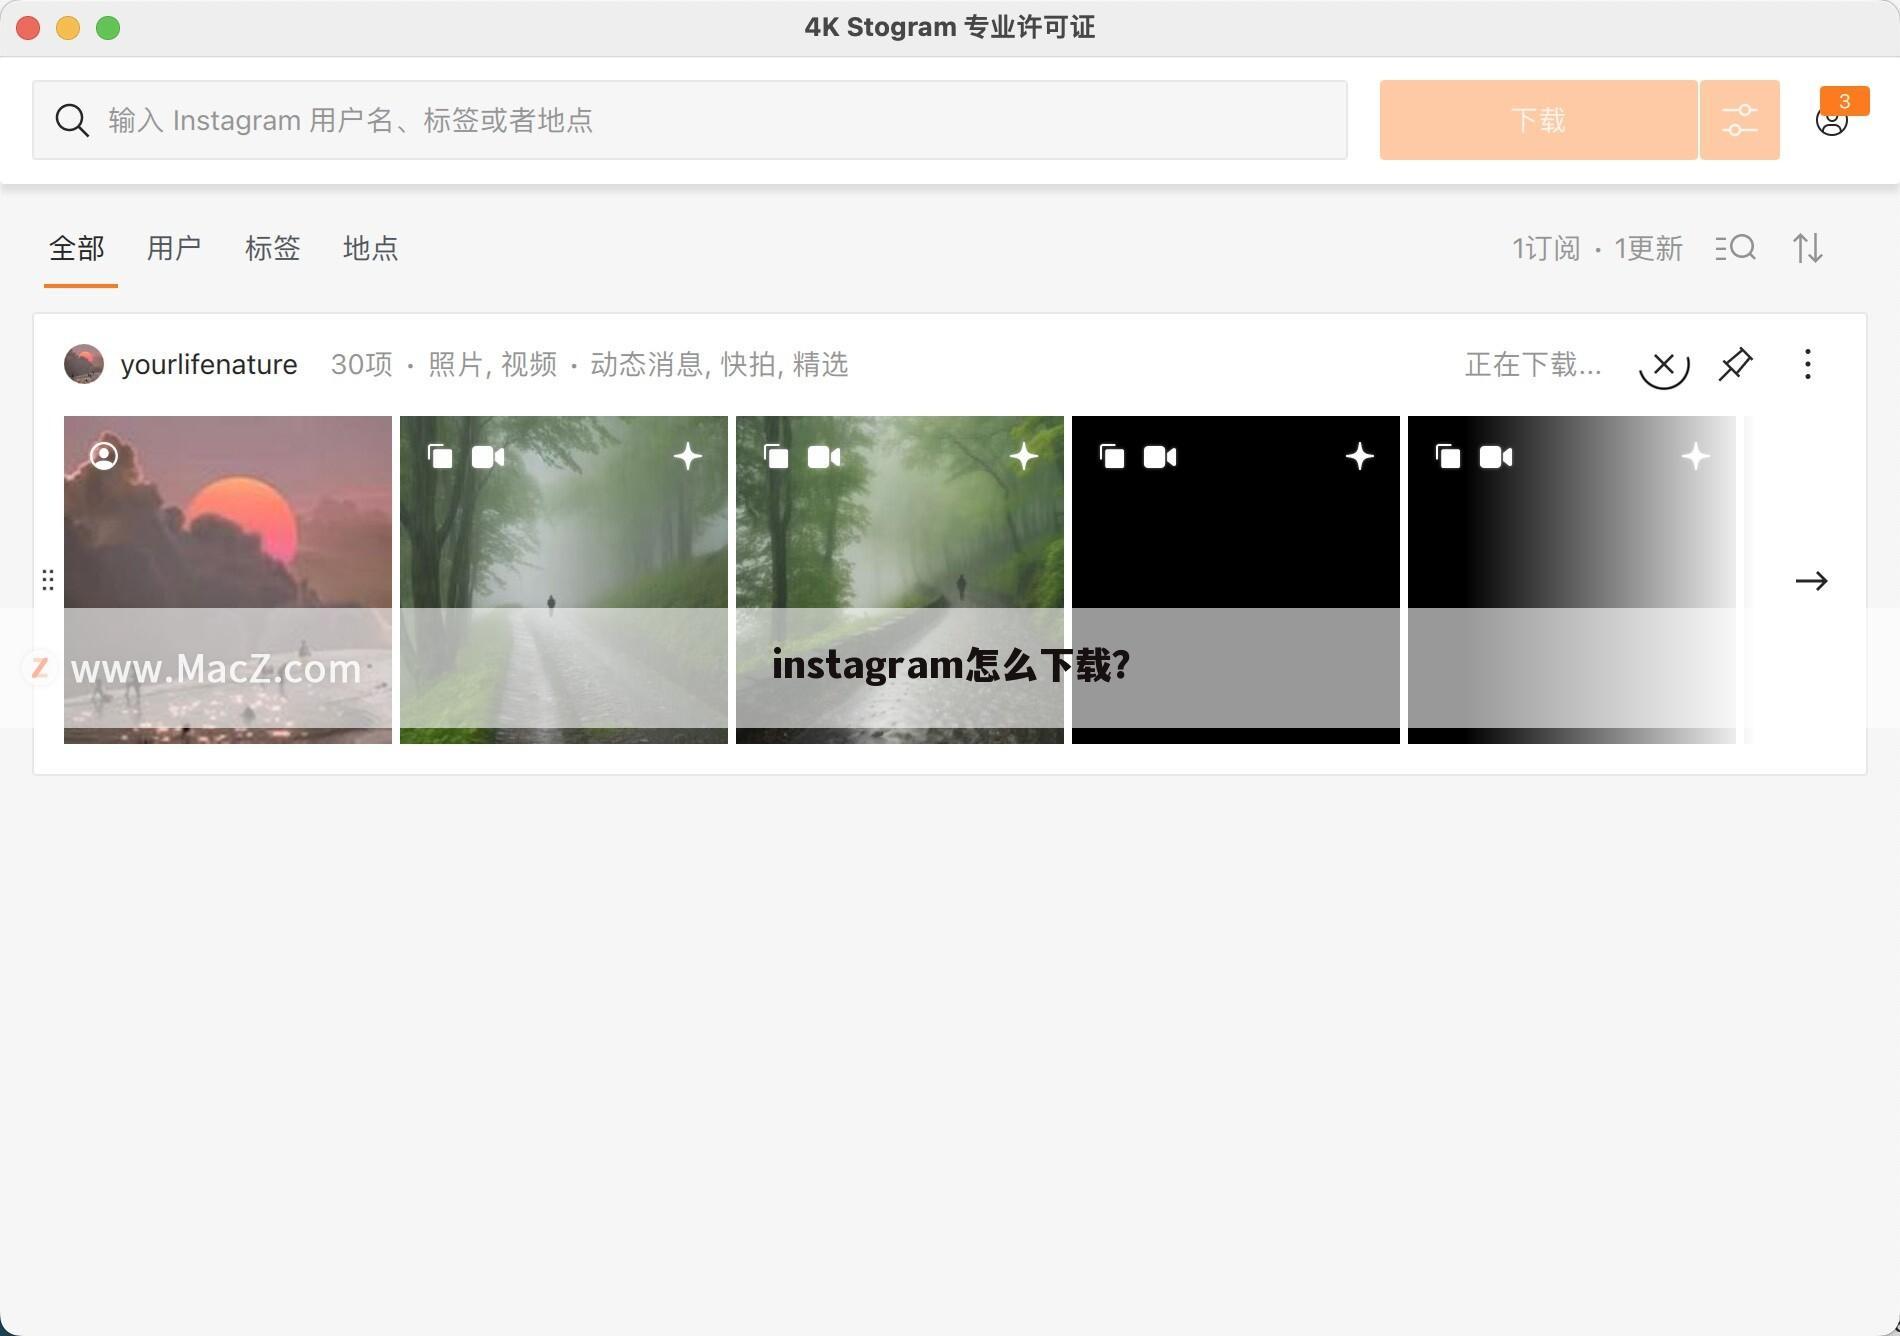
Task: Open sort order arrows icon
Action: [1807, 248]
